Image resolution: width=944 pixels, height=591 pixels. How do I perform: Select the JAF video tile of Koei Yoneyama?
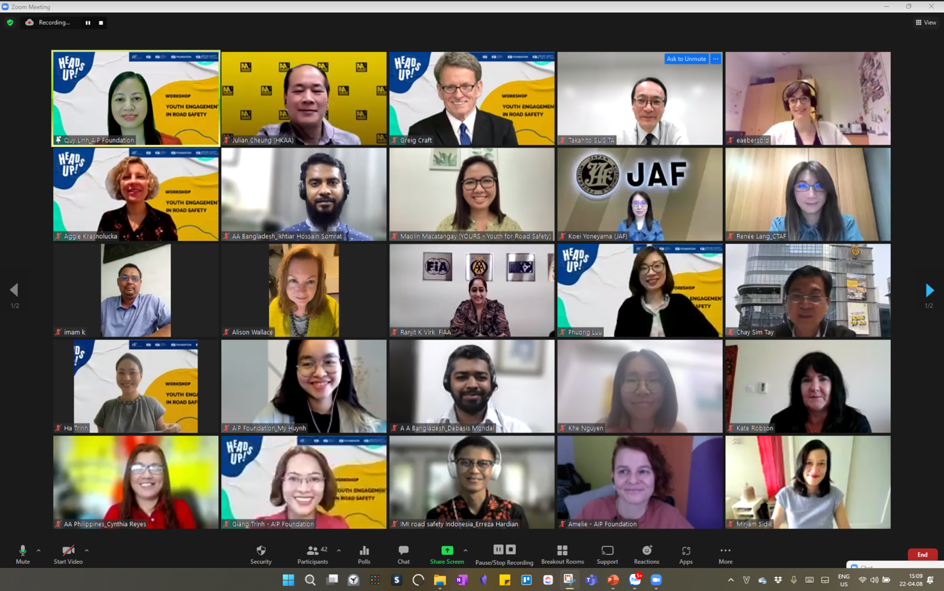[x=640, y=194]
